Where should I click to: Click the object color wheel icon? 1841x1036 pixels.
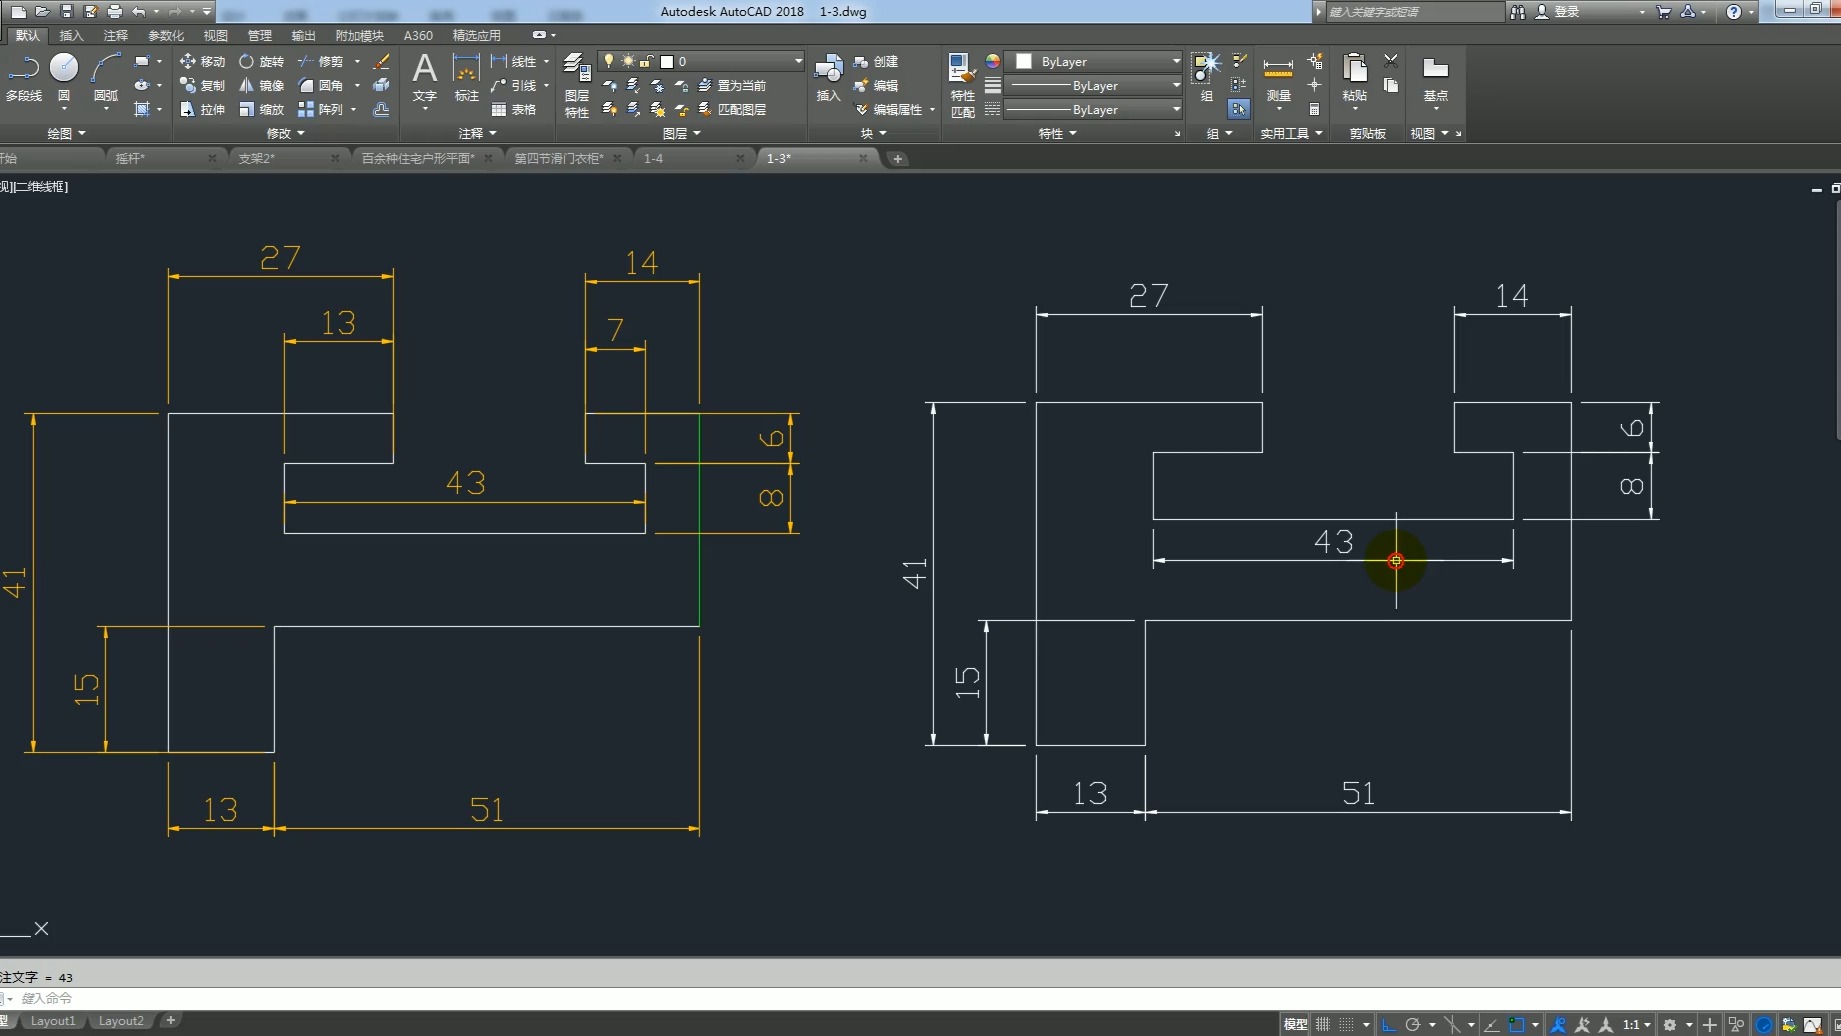tap(992, 62)
